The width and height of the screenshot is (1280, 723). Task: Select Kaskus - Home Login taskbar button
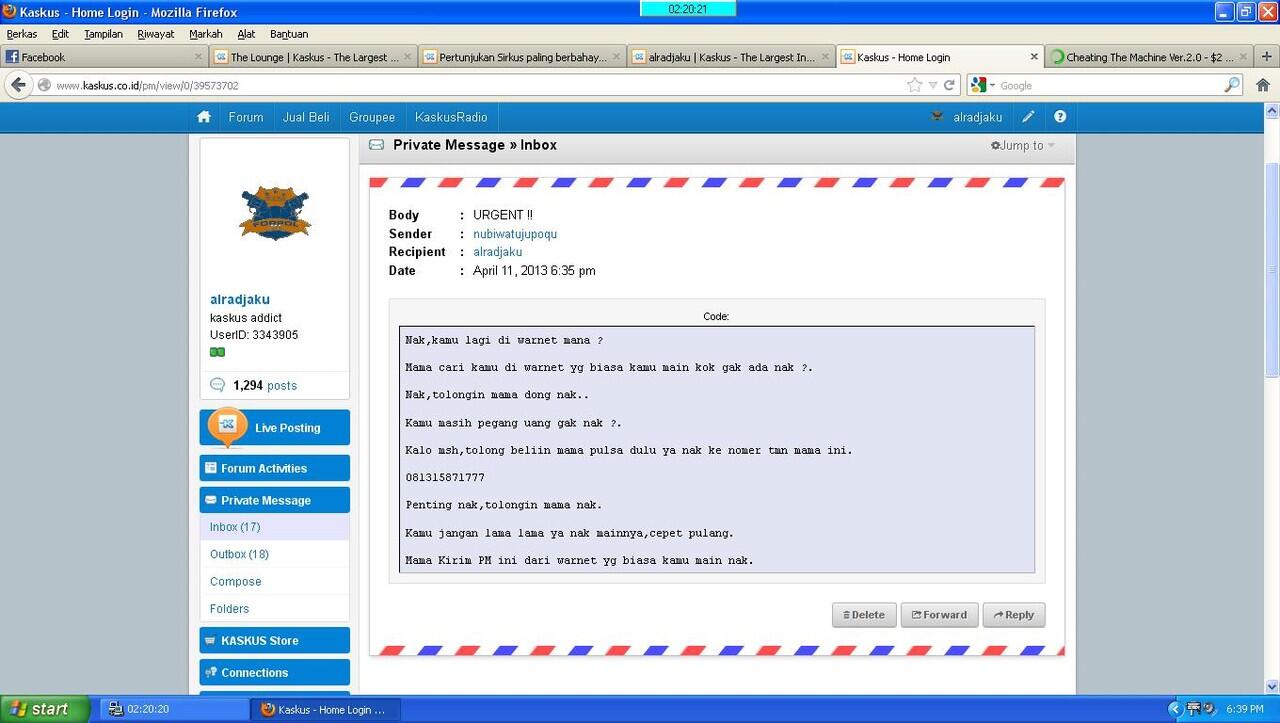(x=327, y=709)
